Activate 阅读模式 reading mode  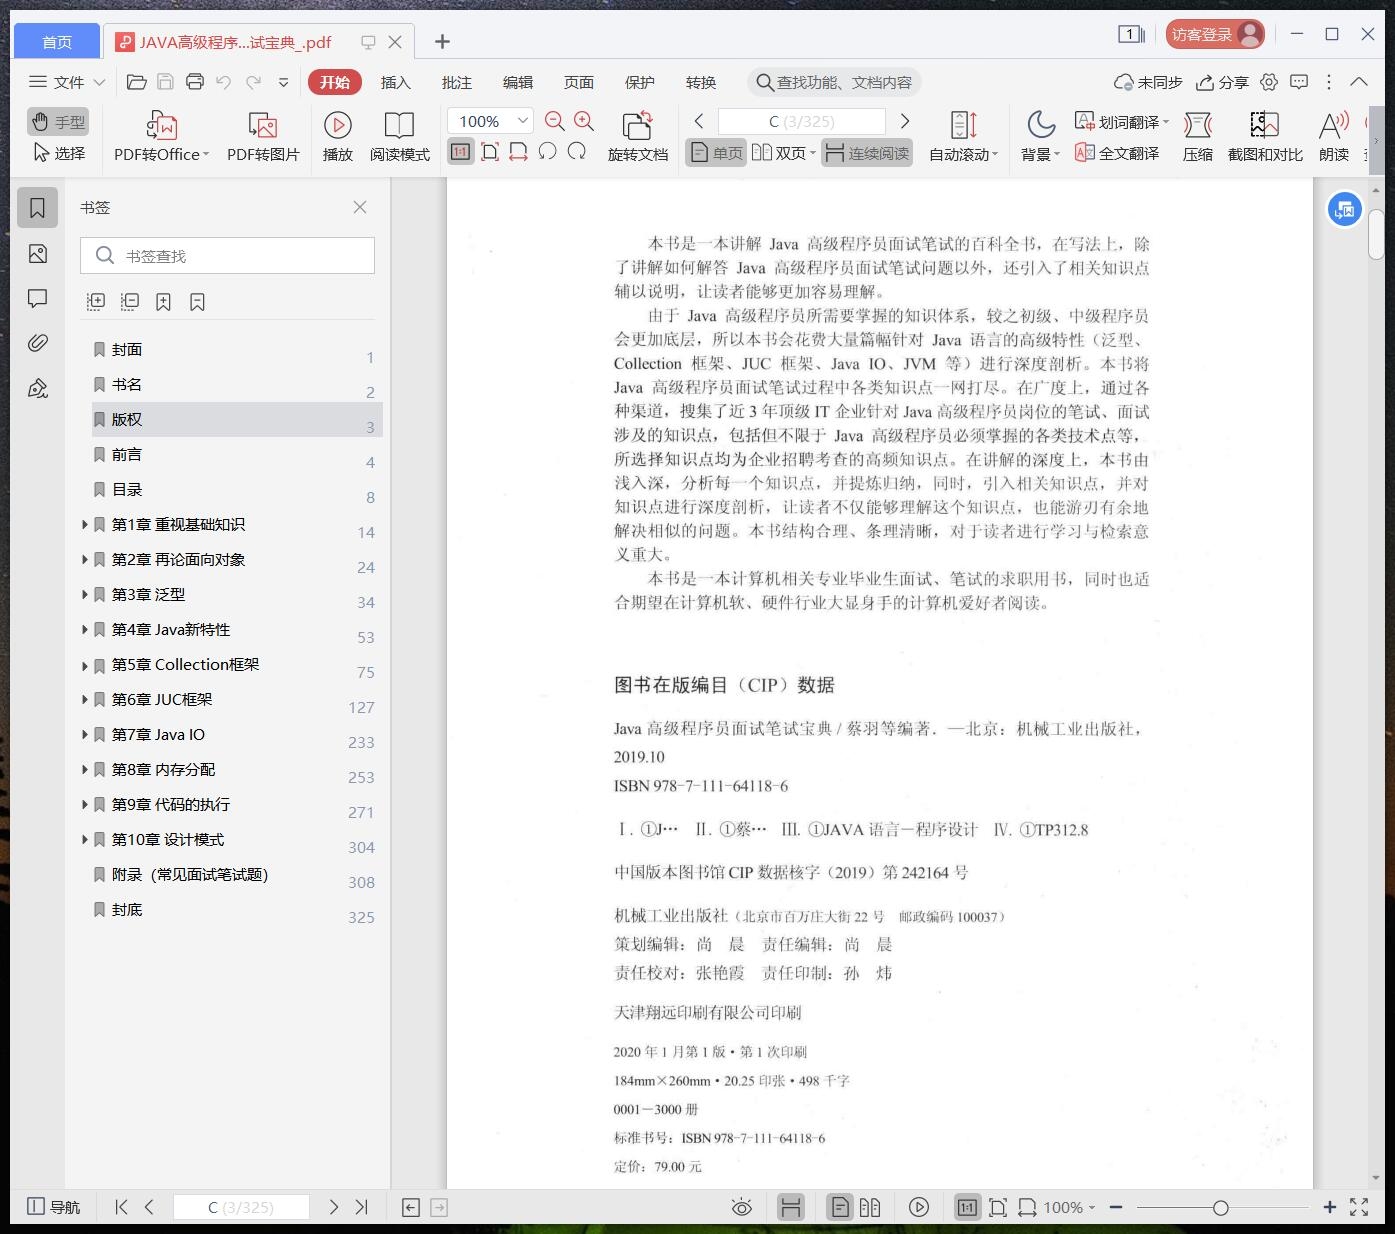click(x=399, y=137)
